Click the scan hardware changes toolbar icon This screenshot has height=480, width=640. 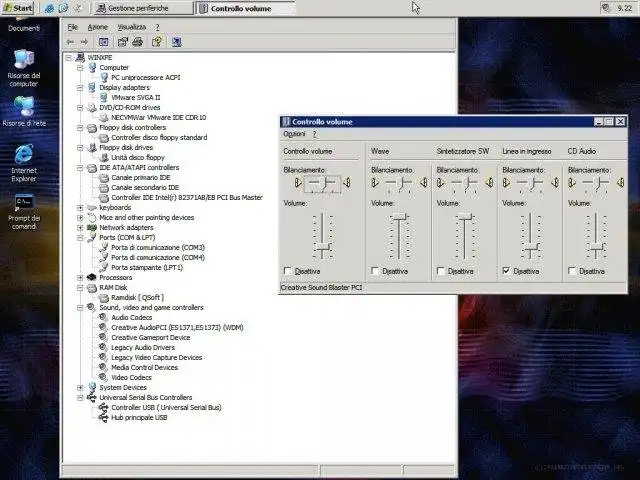tap(176, 42)
